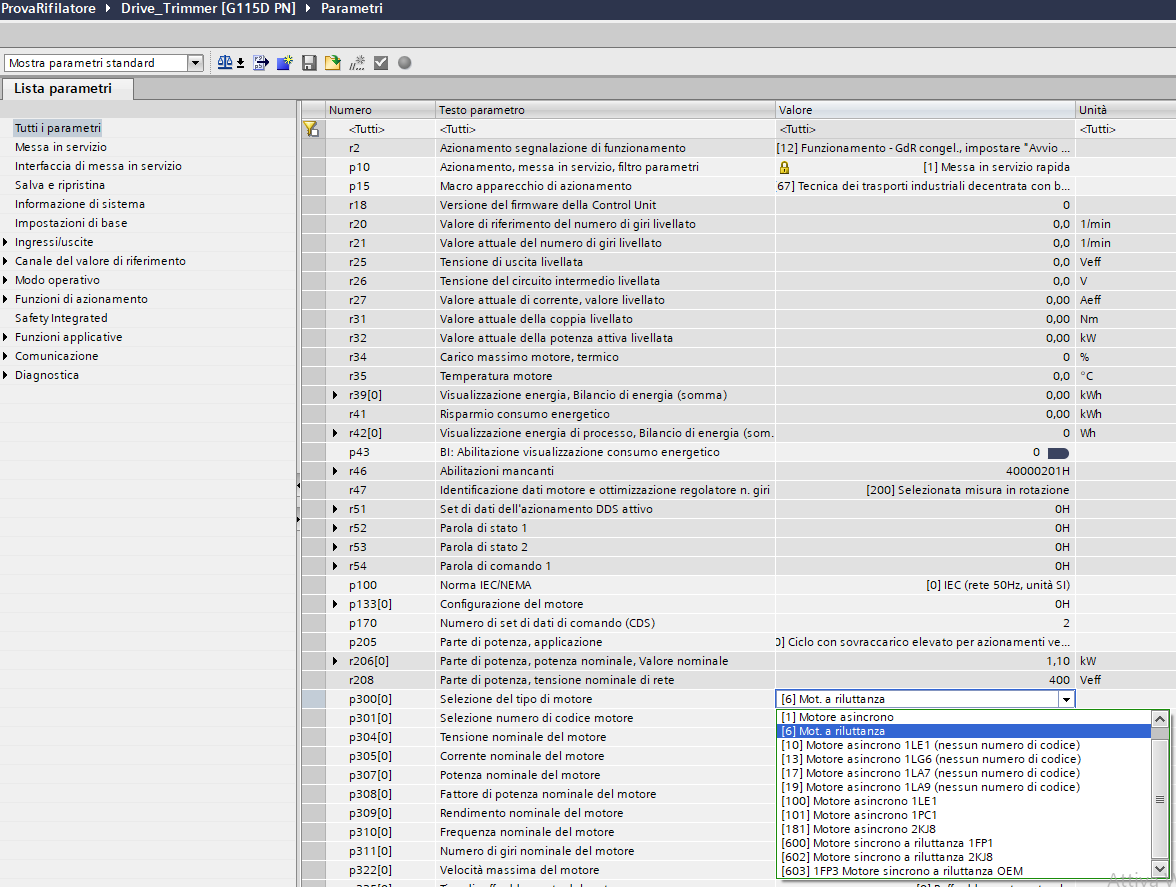Choose '[600] Motore sincrono a riluttanza 1FP1'
1176x887 pixels.
pyautogui.click(x=889, y=843)
